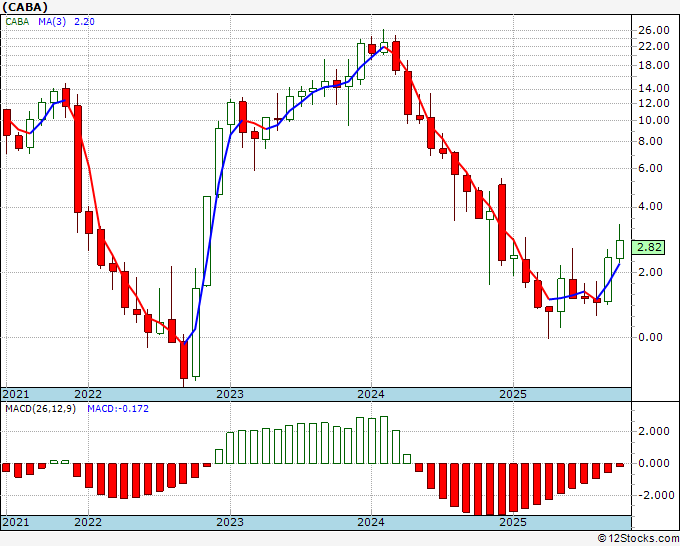Screen dimensions: 680x546
Task: Click the 12.00 price axis label
Action: pyautogui.click(x=654, y=103)
